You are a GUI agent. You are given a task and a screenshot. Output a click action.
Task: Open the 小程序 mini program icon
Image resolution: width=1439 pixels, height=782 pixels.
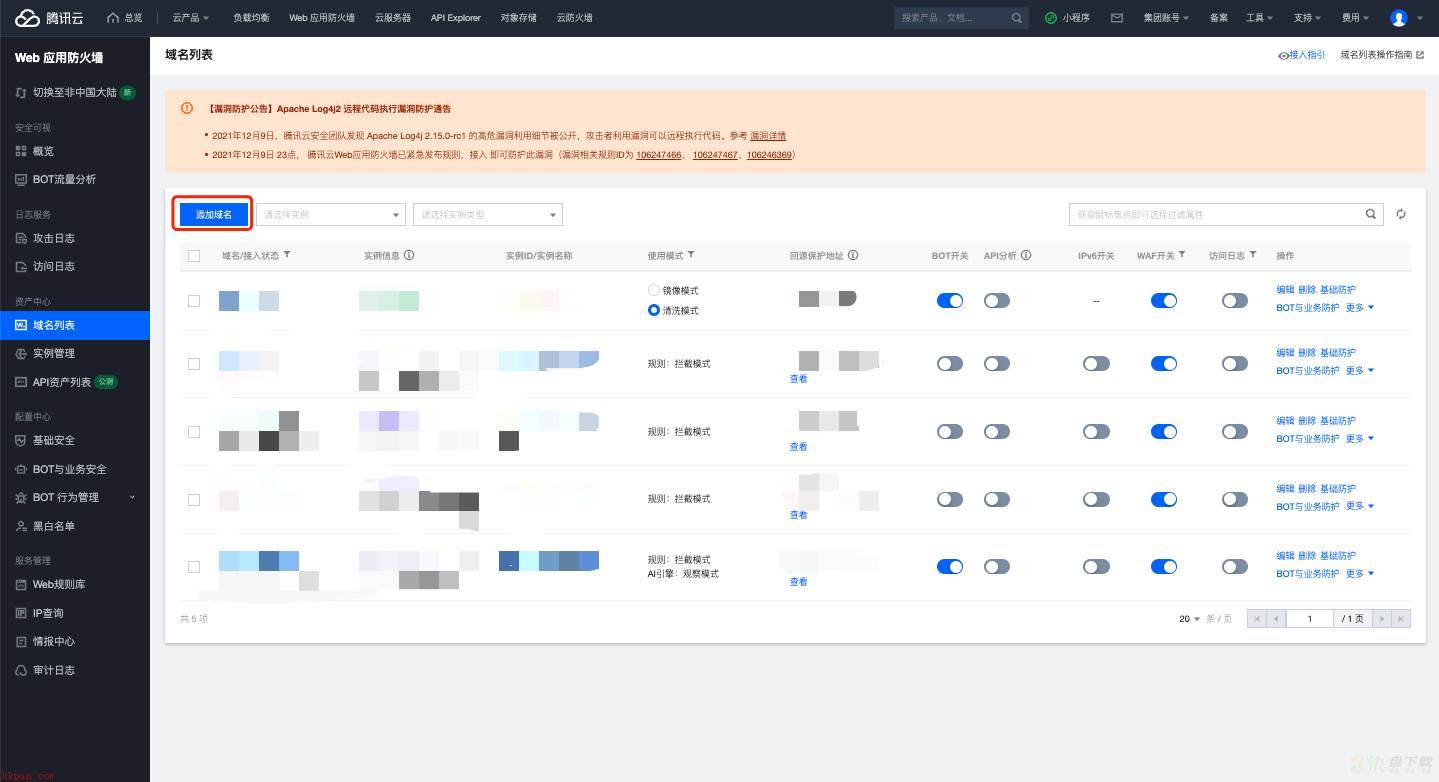point(1050,18)
